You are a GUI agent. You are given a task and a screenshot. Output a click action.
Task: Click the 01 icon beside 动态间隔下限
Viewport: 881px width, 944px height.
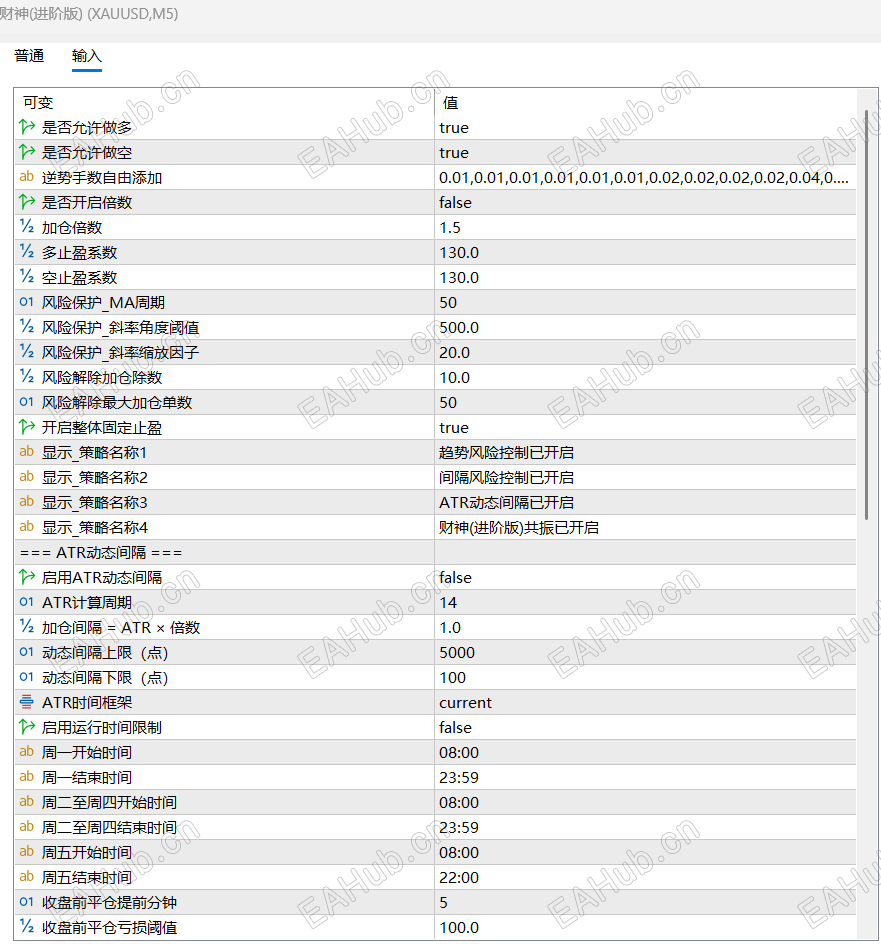[26, 677]
